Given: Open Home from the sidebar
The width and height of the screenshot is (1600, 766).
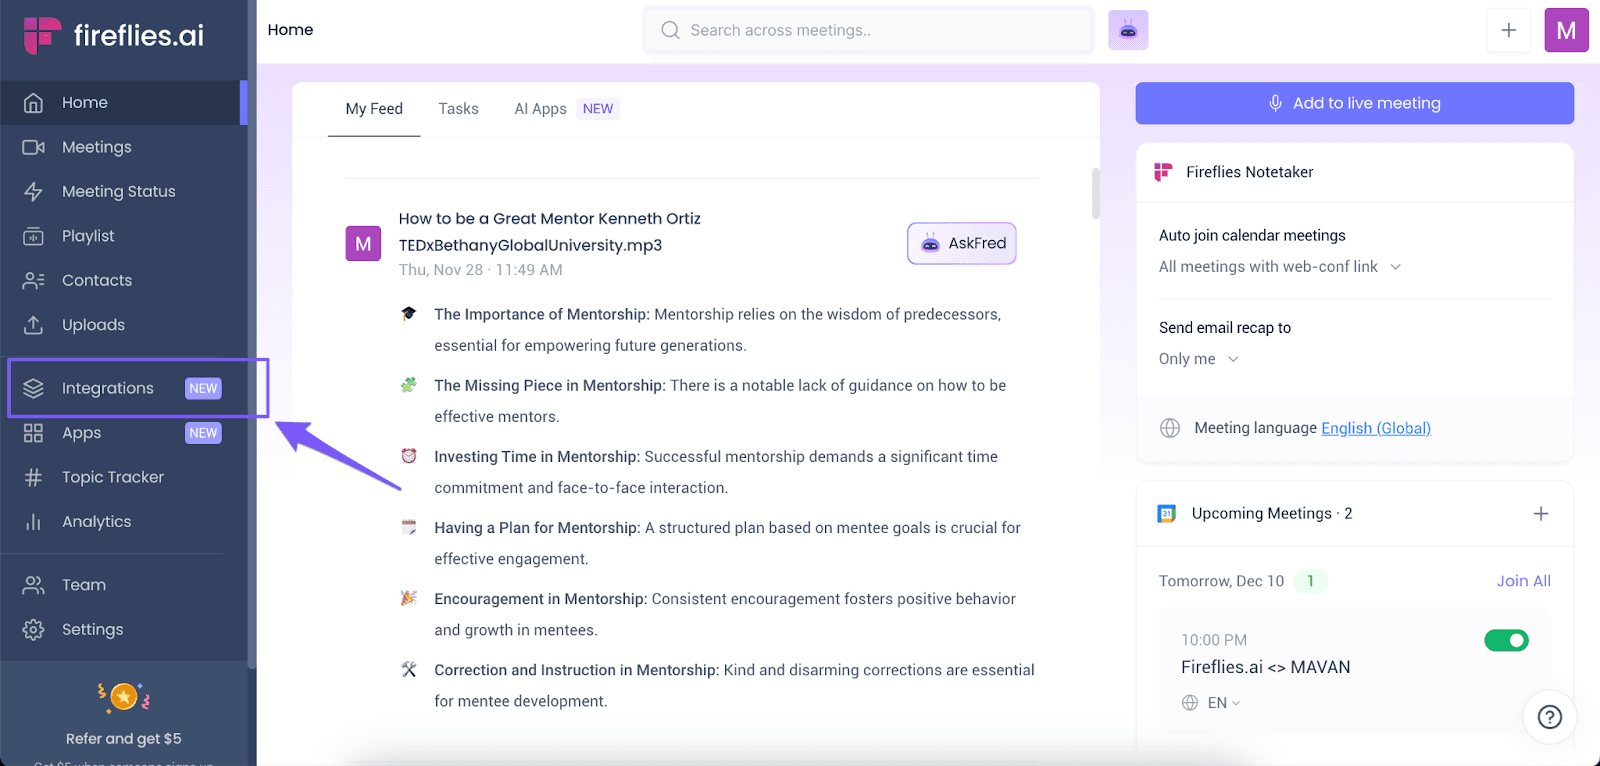Looking at the screenshot, I should pyautogui.click(x=123, y=102).
